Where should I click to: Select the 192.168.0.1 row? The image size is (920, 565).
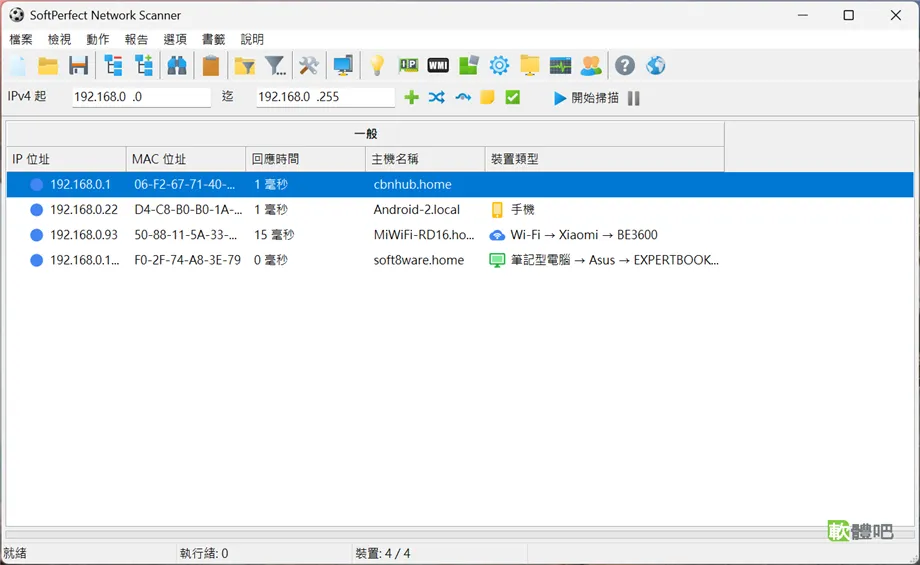pos(460,184)
